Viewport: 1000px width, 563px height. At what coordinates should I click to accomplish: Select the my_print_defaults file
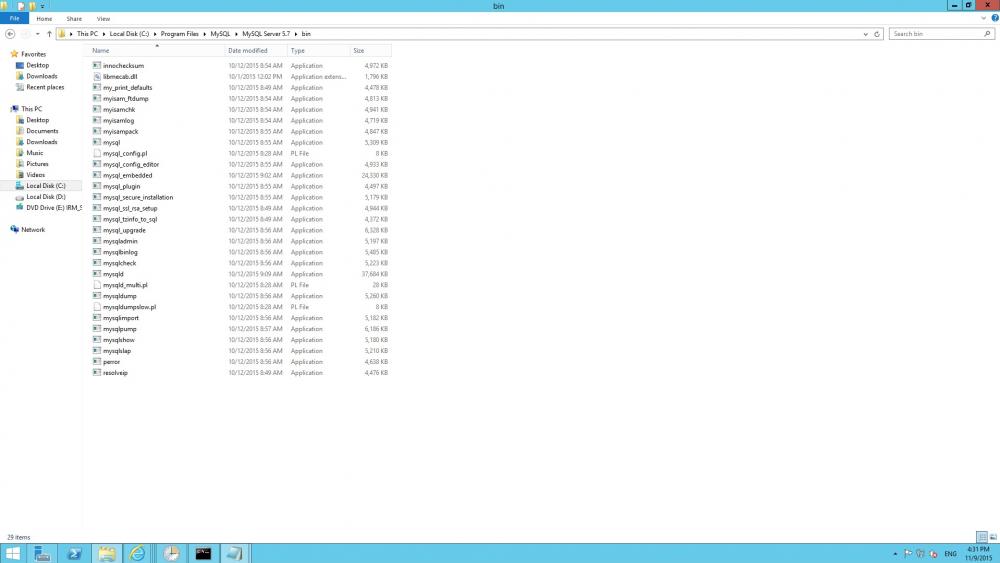[128, 87]
